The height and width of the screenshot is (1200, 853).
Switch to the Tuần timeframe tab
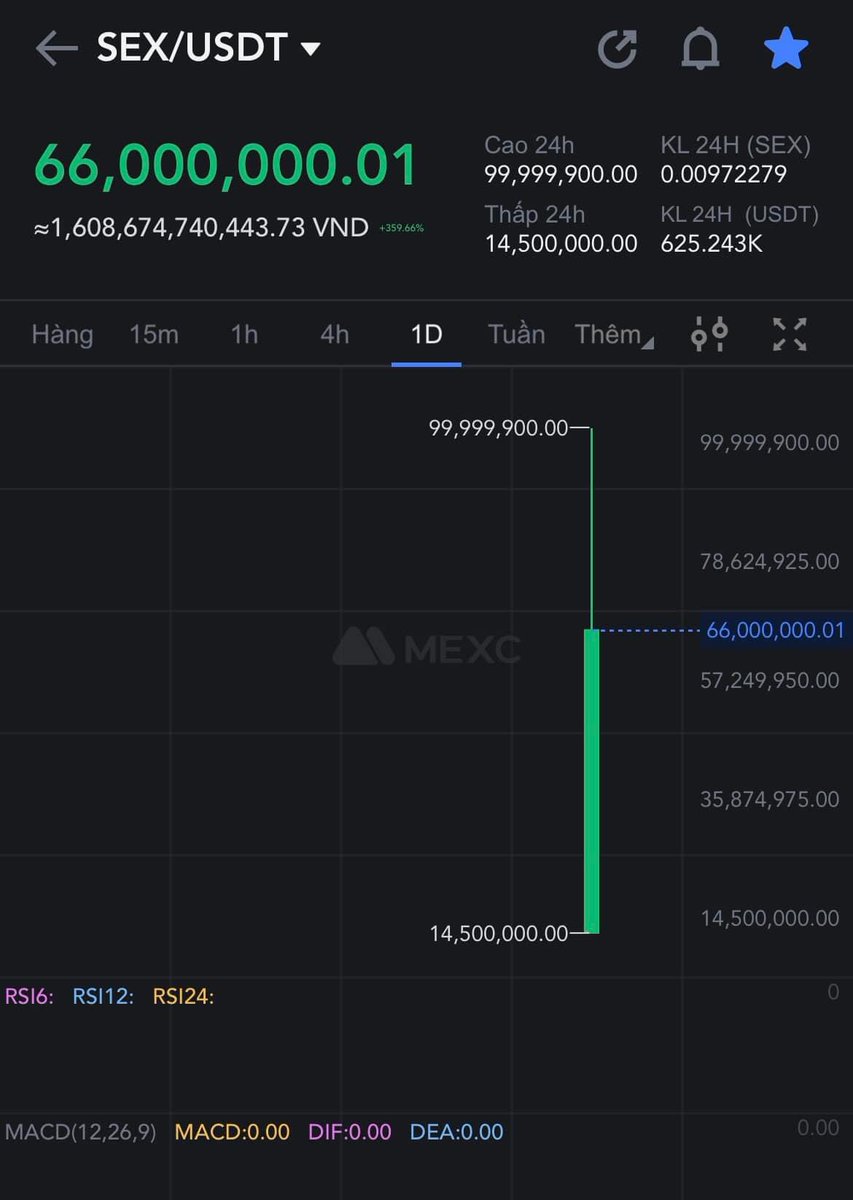pyautogui.click(x=516, y=334)
